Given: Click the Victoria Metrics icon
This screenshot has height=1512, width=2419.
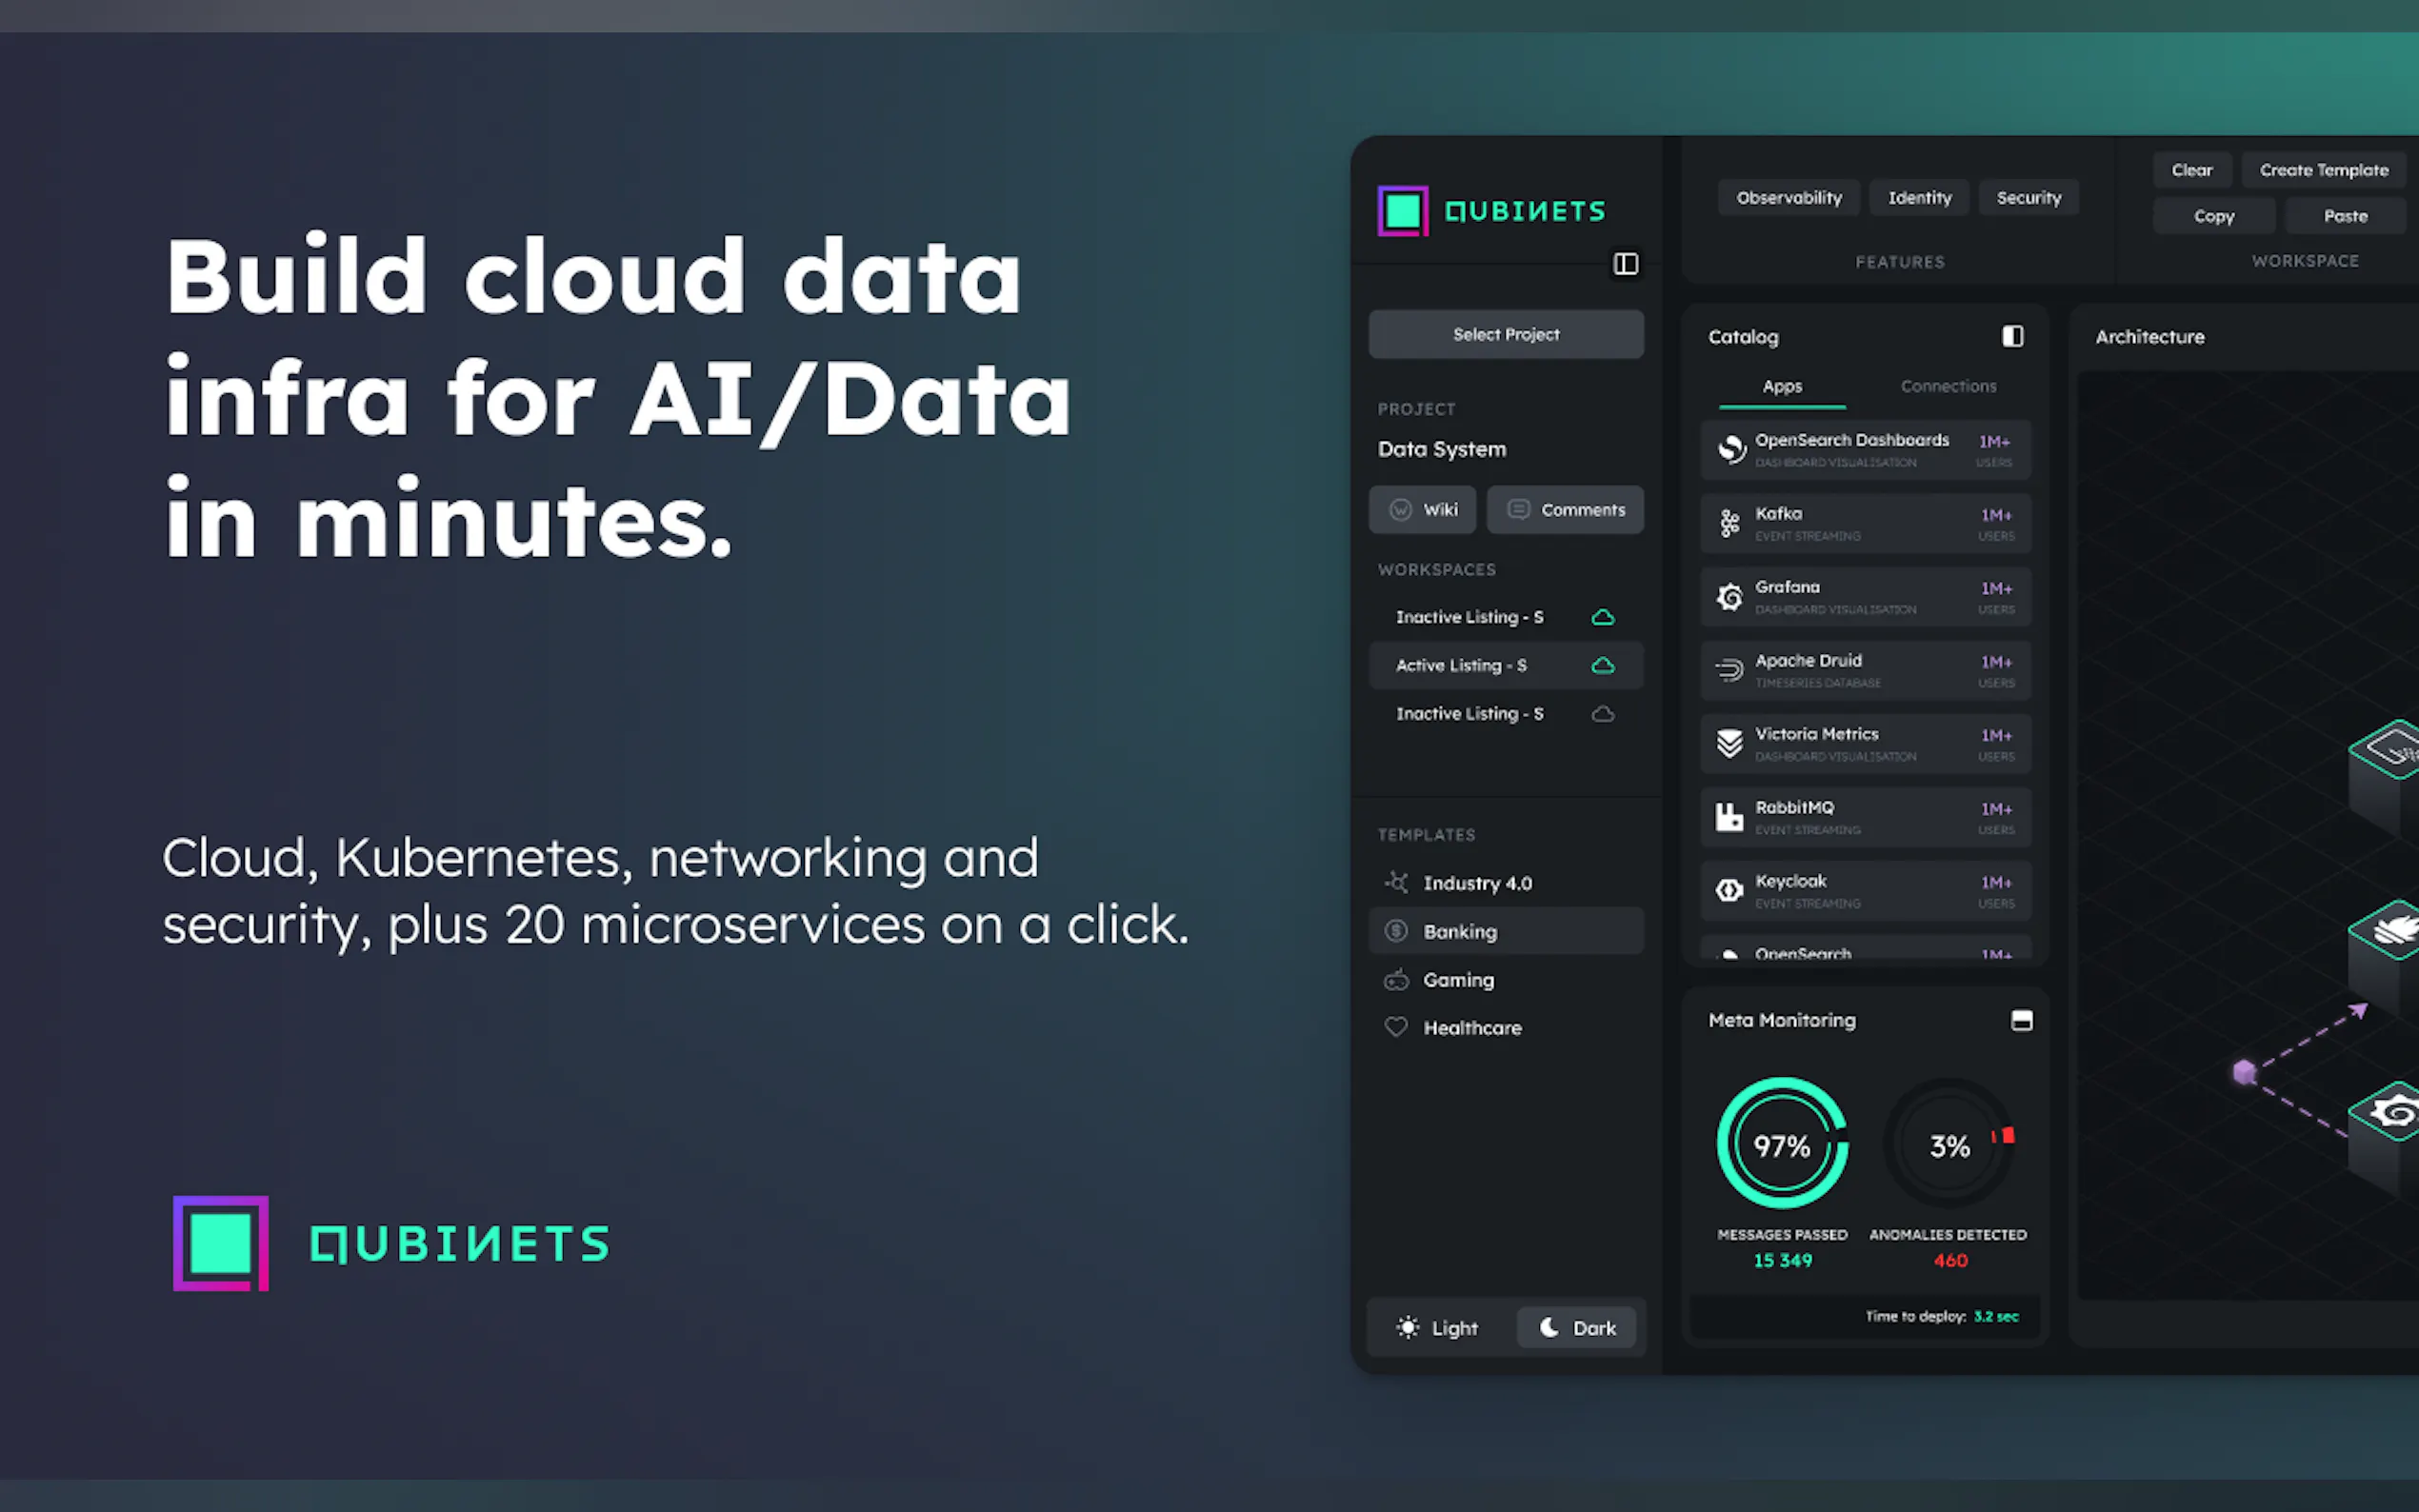Looking at the screenshot, I should (1729, 743).
